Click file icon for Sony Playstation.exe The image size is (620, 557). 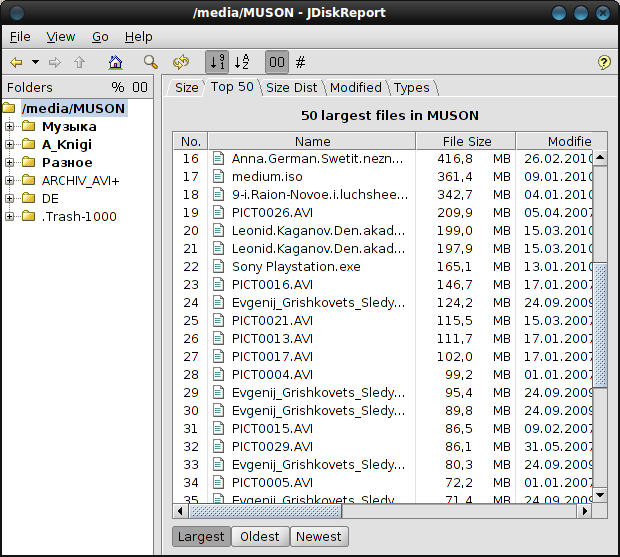[x=218, y=266]
